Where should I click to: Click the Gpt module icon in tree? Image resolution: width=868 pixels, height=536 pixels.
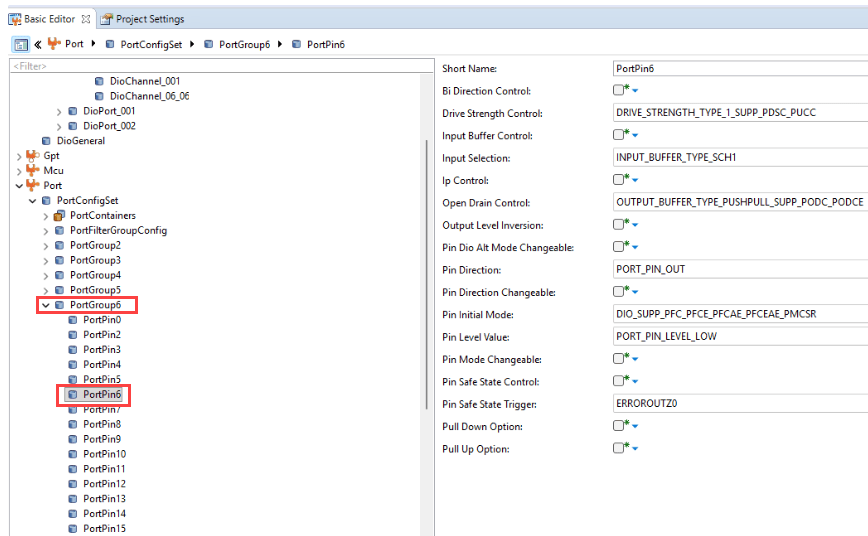33,156
